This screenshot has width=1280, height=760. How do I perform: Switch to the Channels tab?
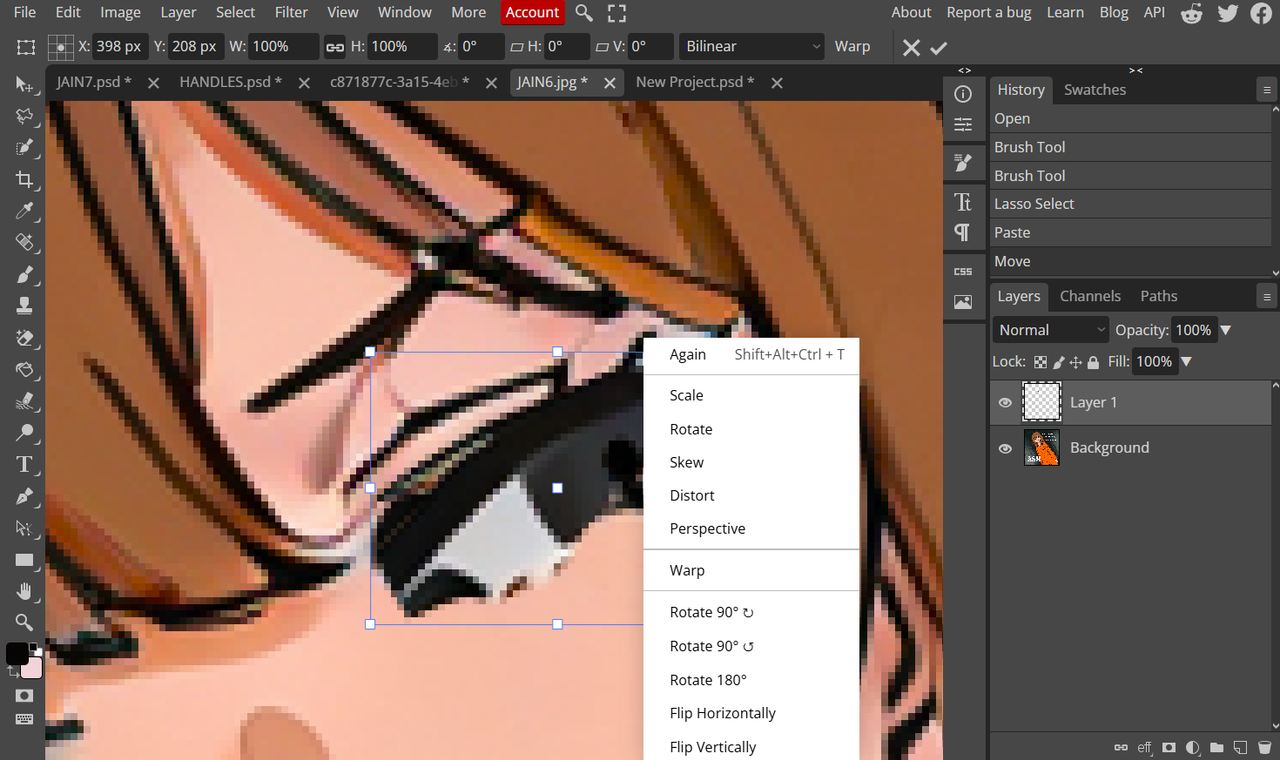coord(1090,296)
